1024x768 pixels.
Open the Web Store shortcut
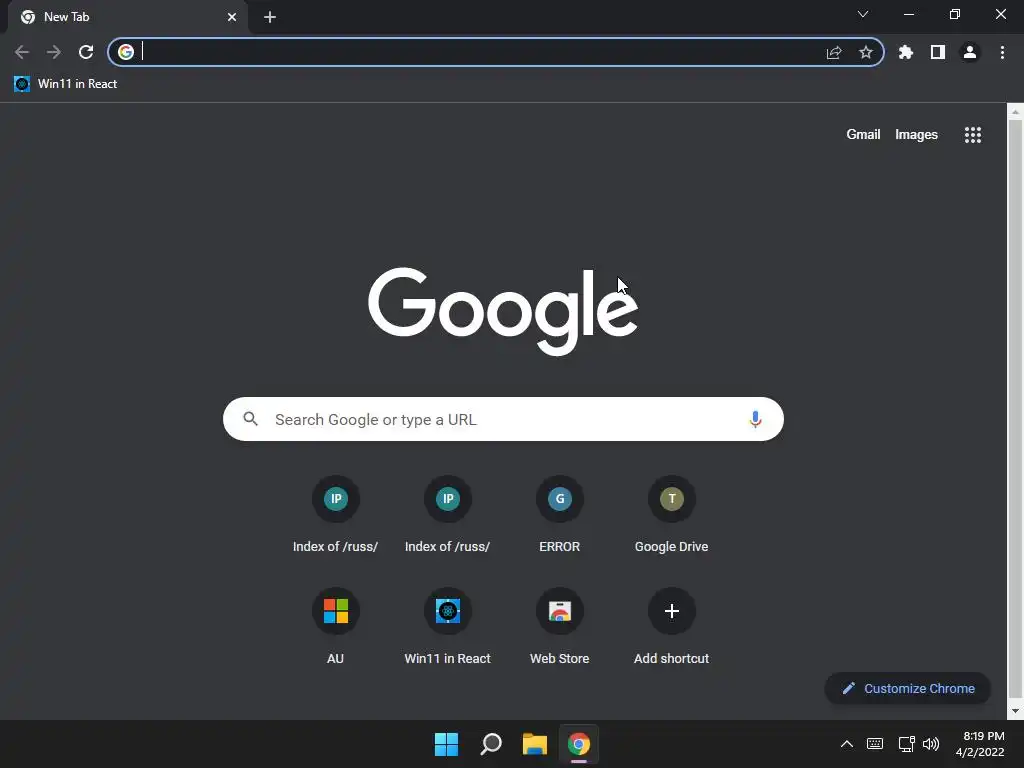(560, 627)
